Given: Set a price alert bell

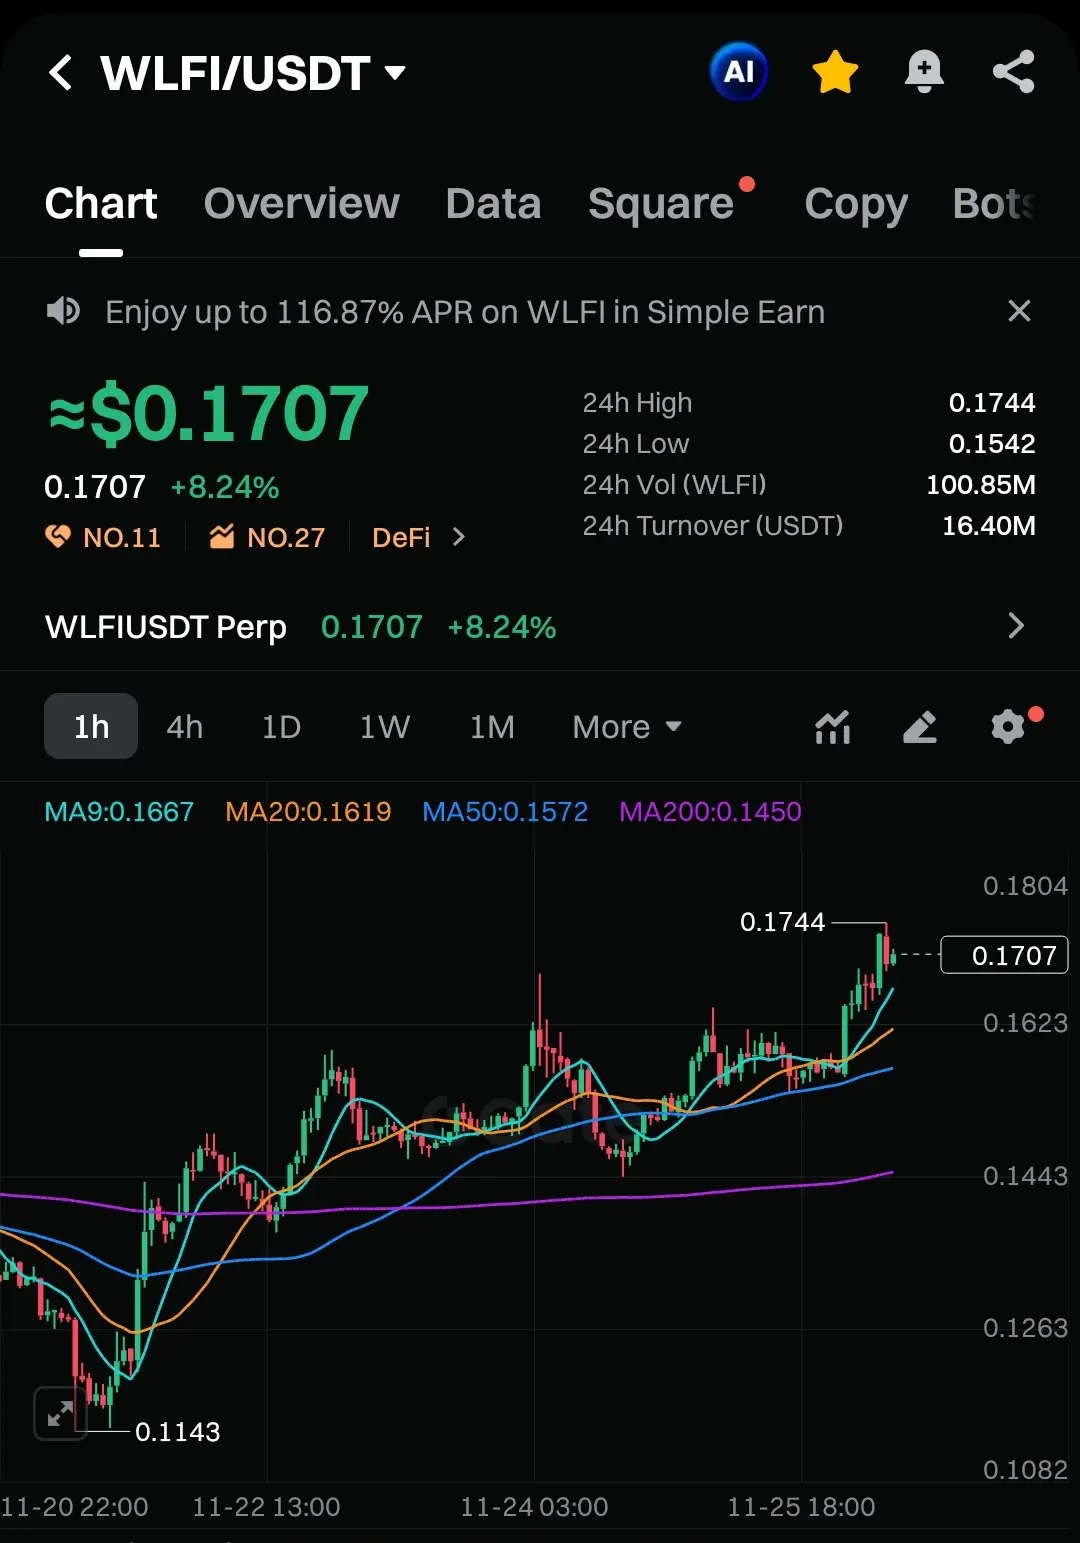Looking at the screenshot, I should tap(924, 72).
